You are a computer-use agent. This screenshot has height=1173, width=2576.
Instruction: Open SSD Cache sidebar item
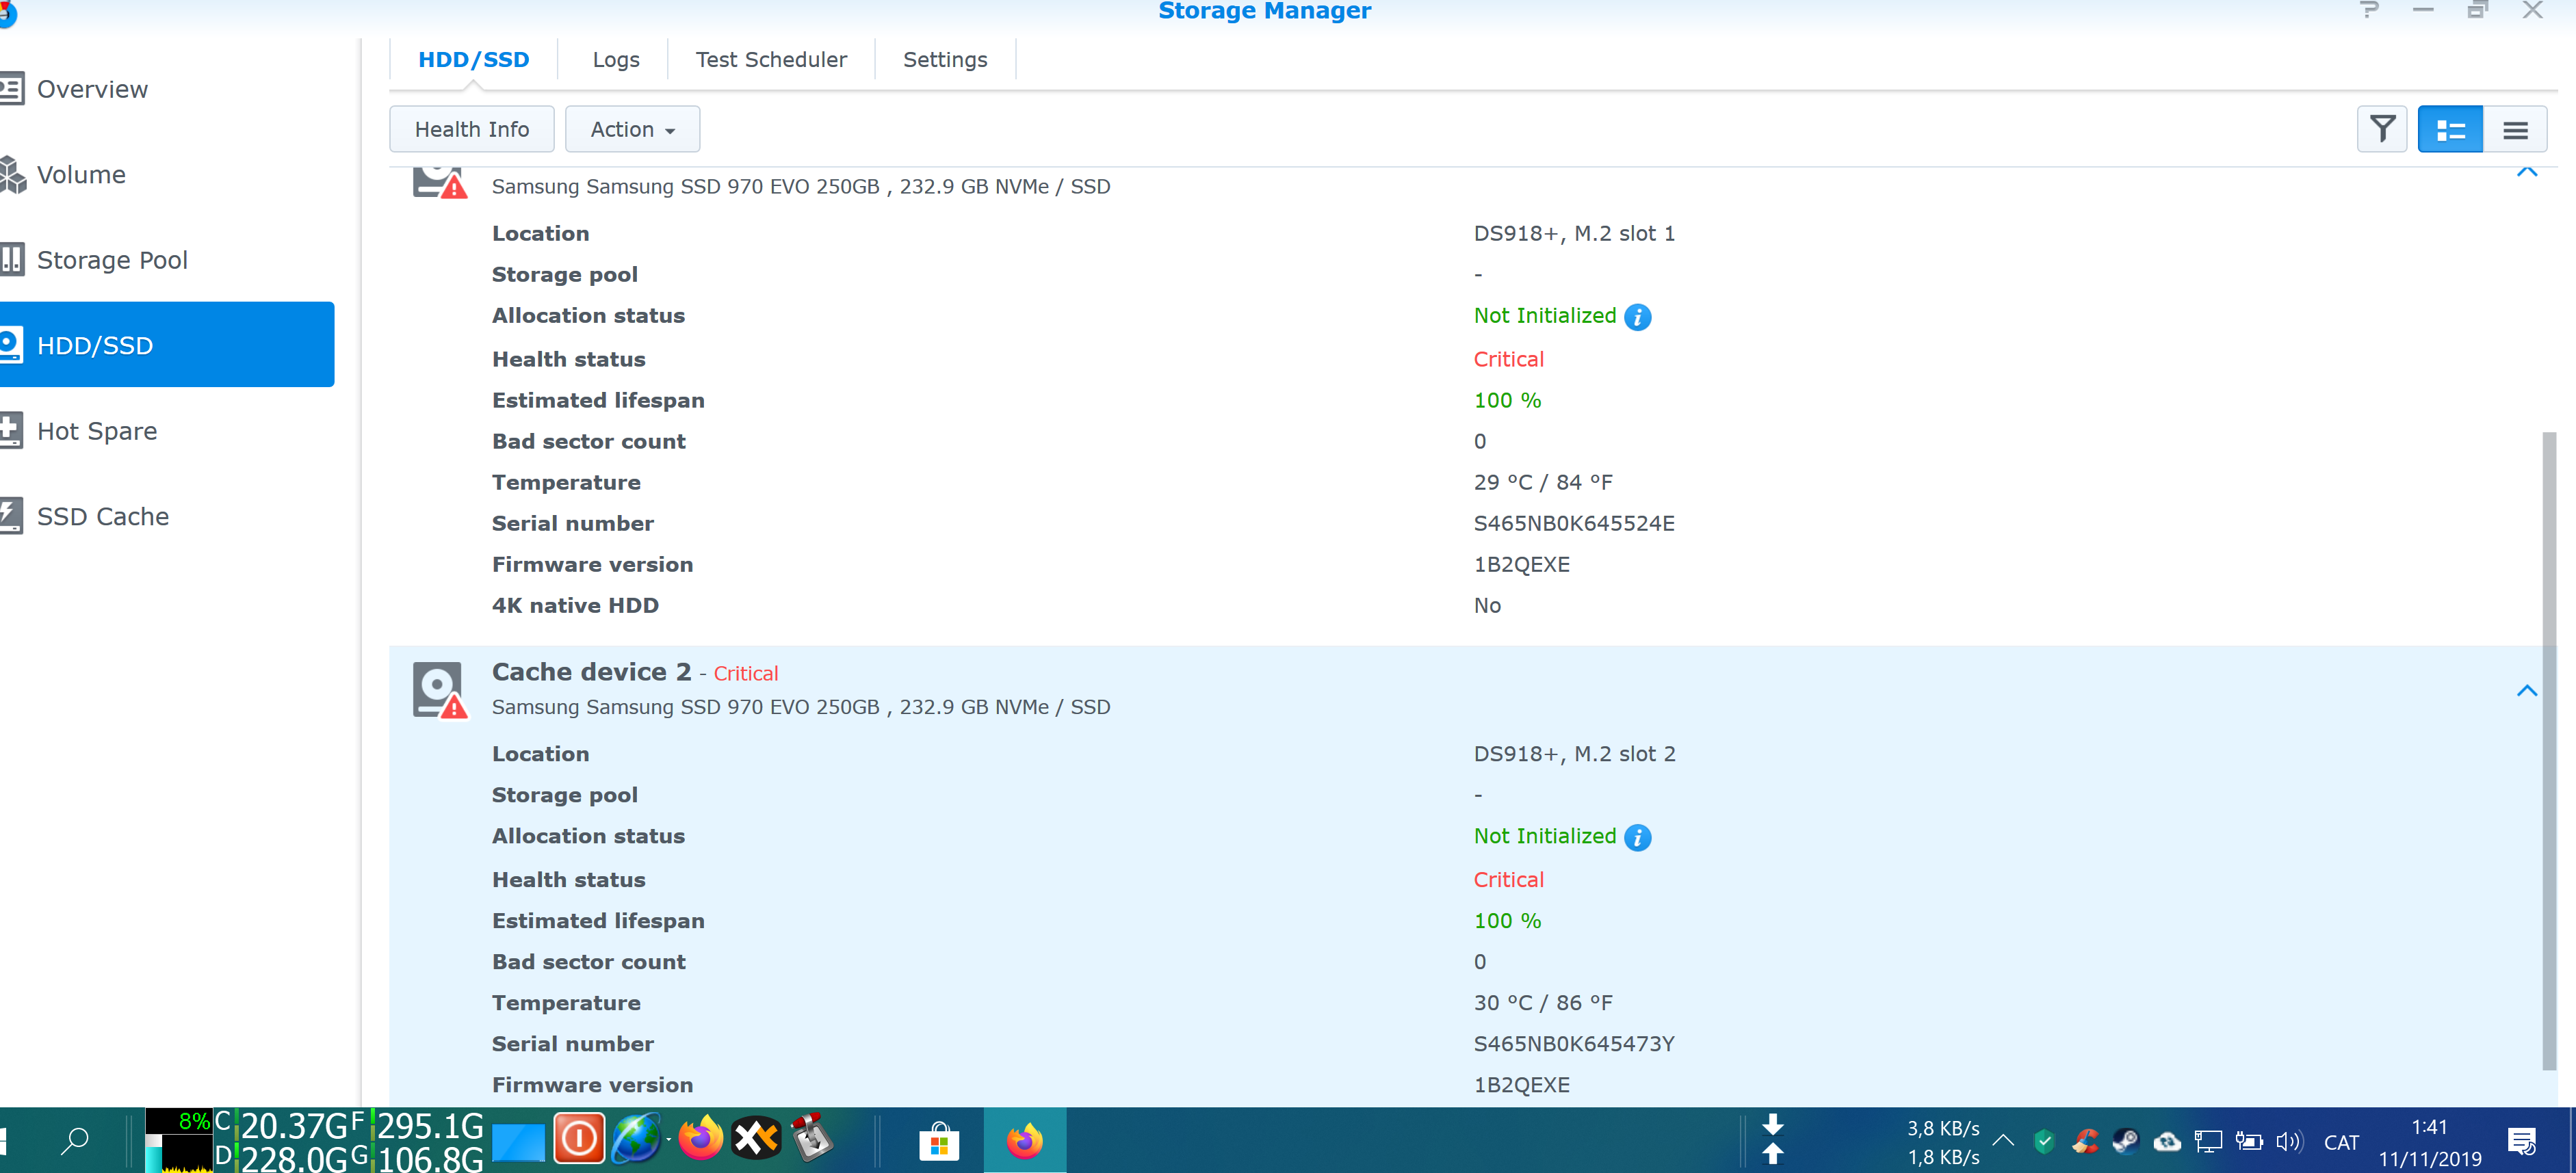pyautogui.click(x=102, y=516)
